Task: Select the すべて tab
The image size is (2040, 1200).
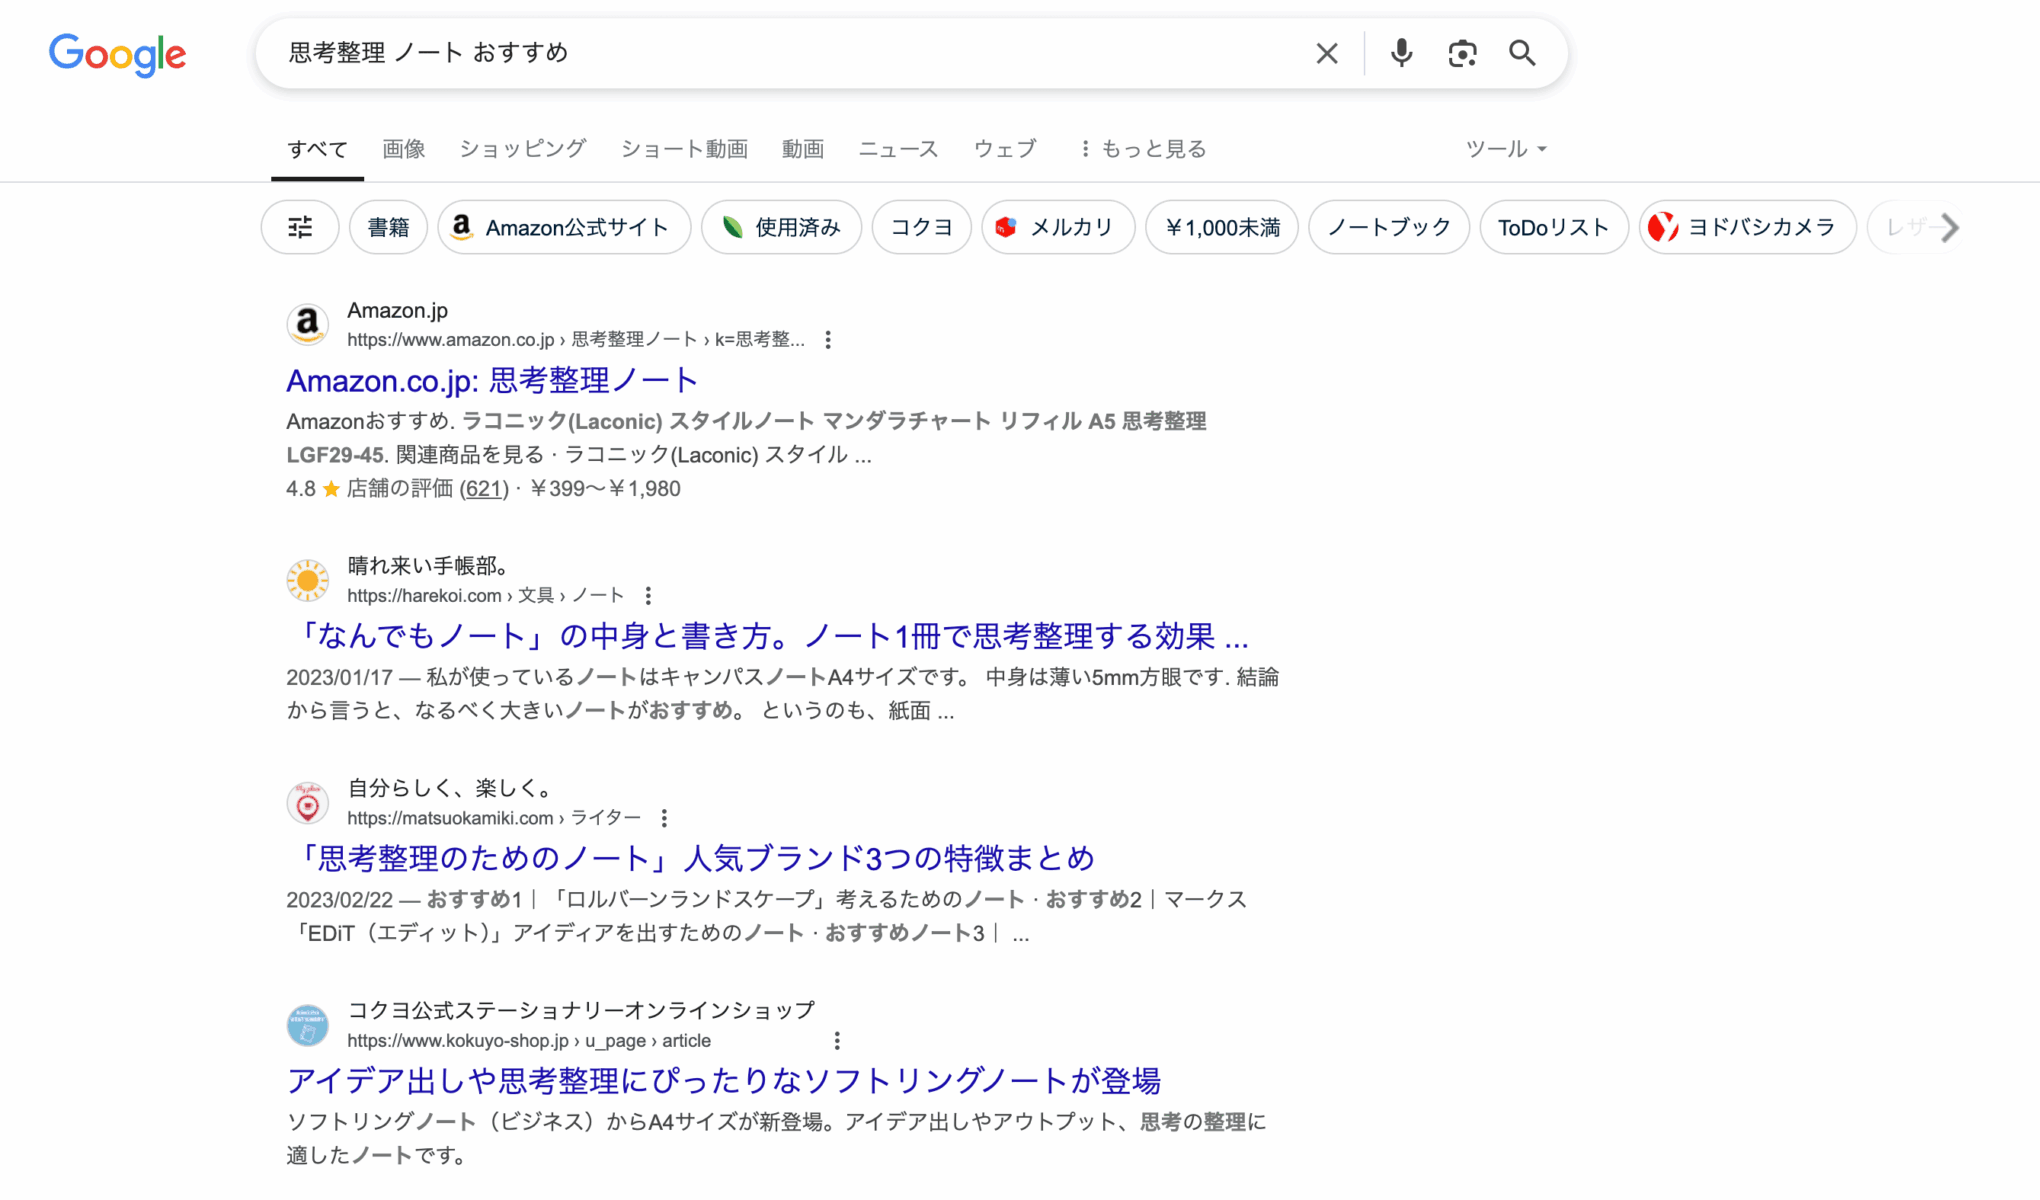Action: (x=317, y=149)
